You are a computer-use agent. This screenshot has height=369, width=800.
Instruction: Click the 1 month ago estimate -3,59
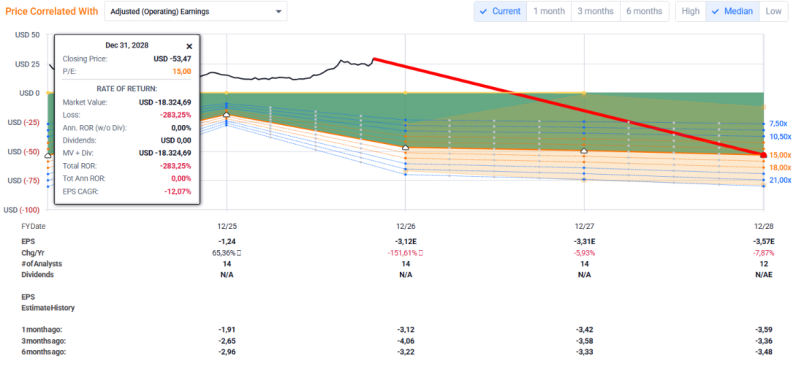[x=764, y=330]
